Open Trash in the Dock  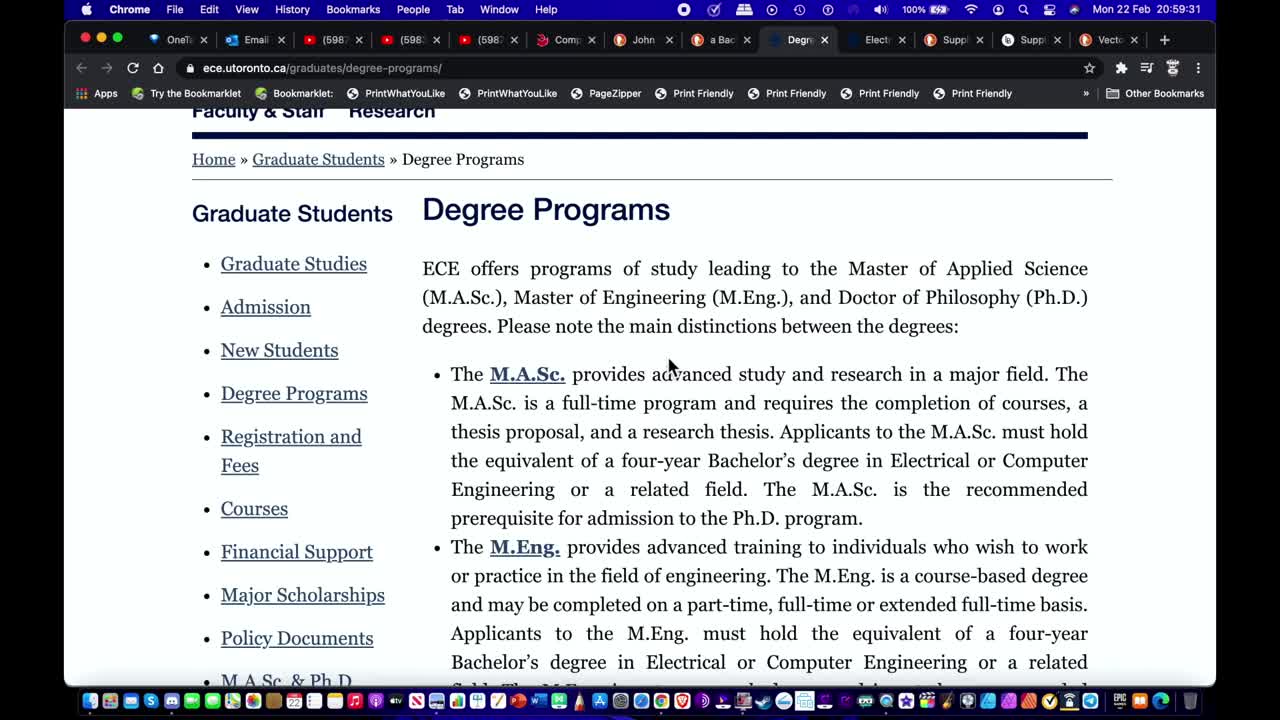1190,701
